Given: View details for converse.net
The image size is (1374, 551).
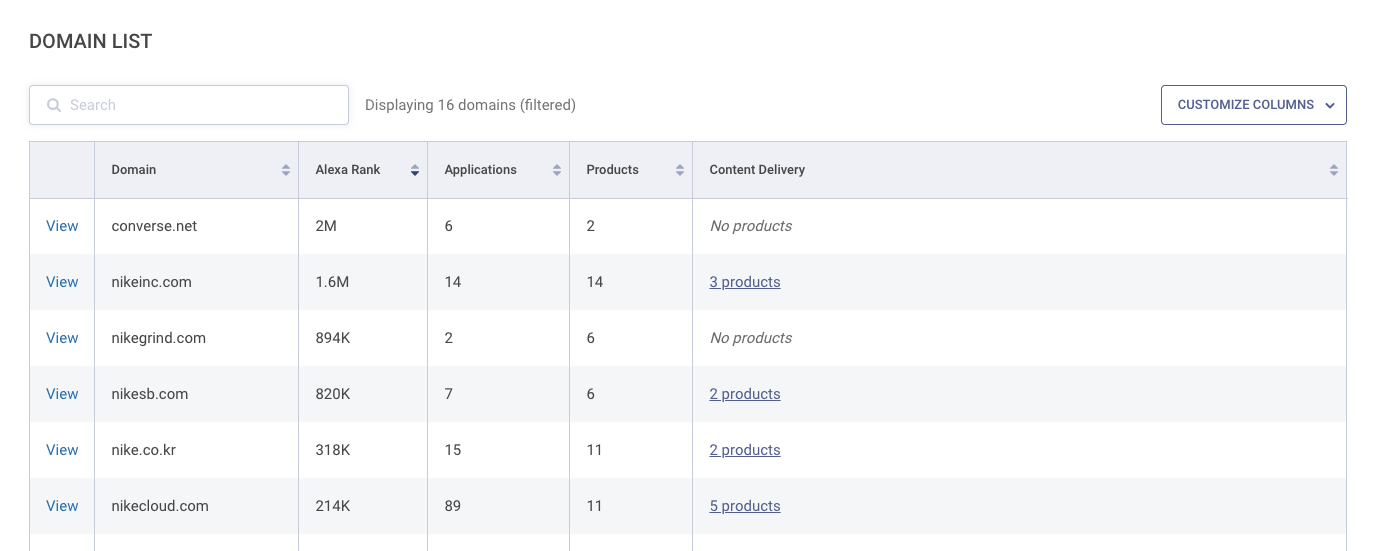Looking at the screenshot, I should pos(62,226).
